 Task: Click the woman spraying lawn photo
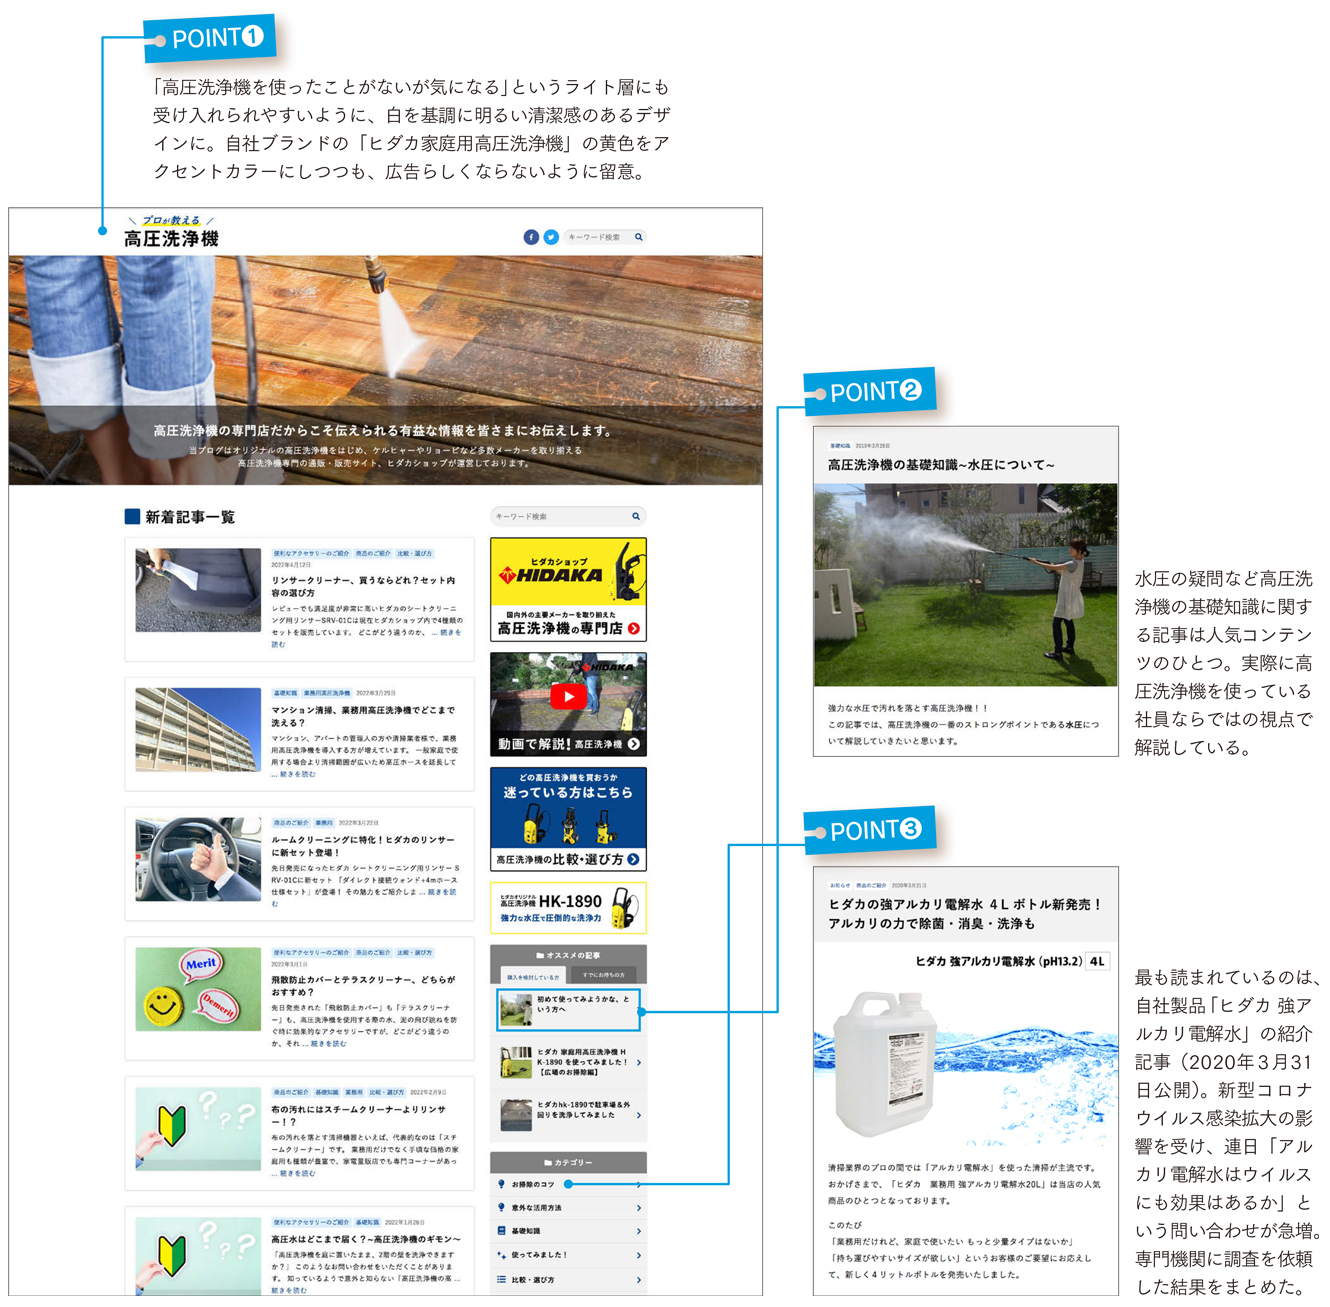[965, 585]
